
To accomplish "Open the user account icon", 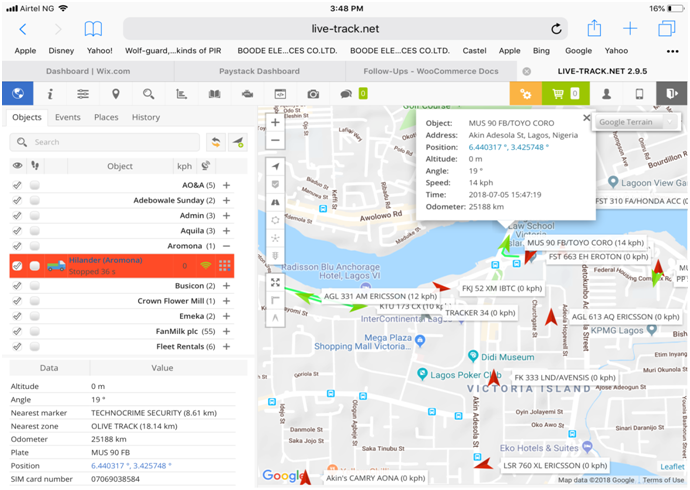I will pyautogui.click(x=605, y=93).
